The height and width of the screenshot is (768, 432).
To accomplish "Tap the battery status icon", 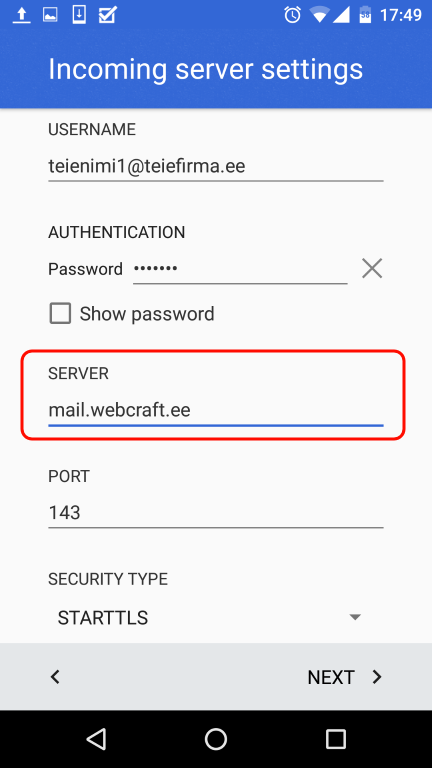I will tap(365, 15).
